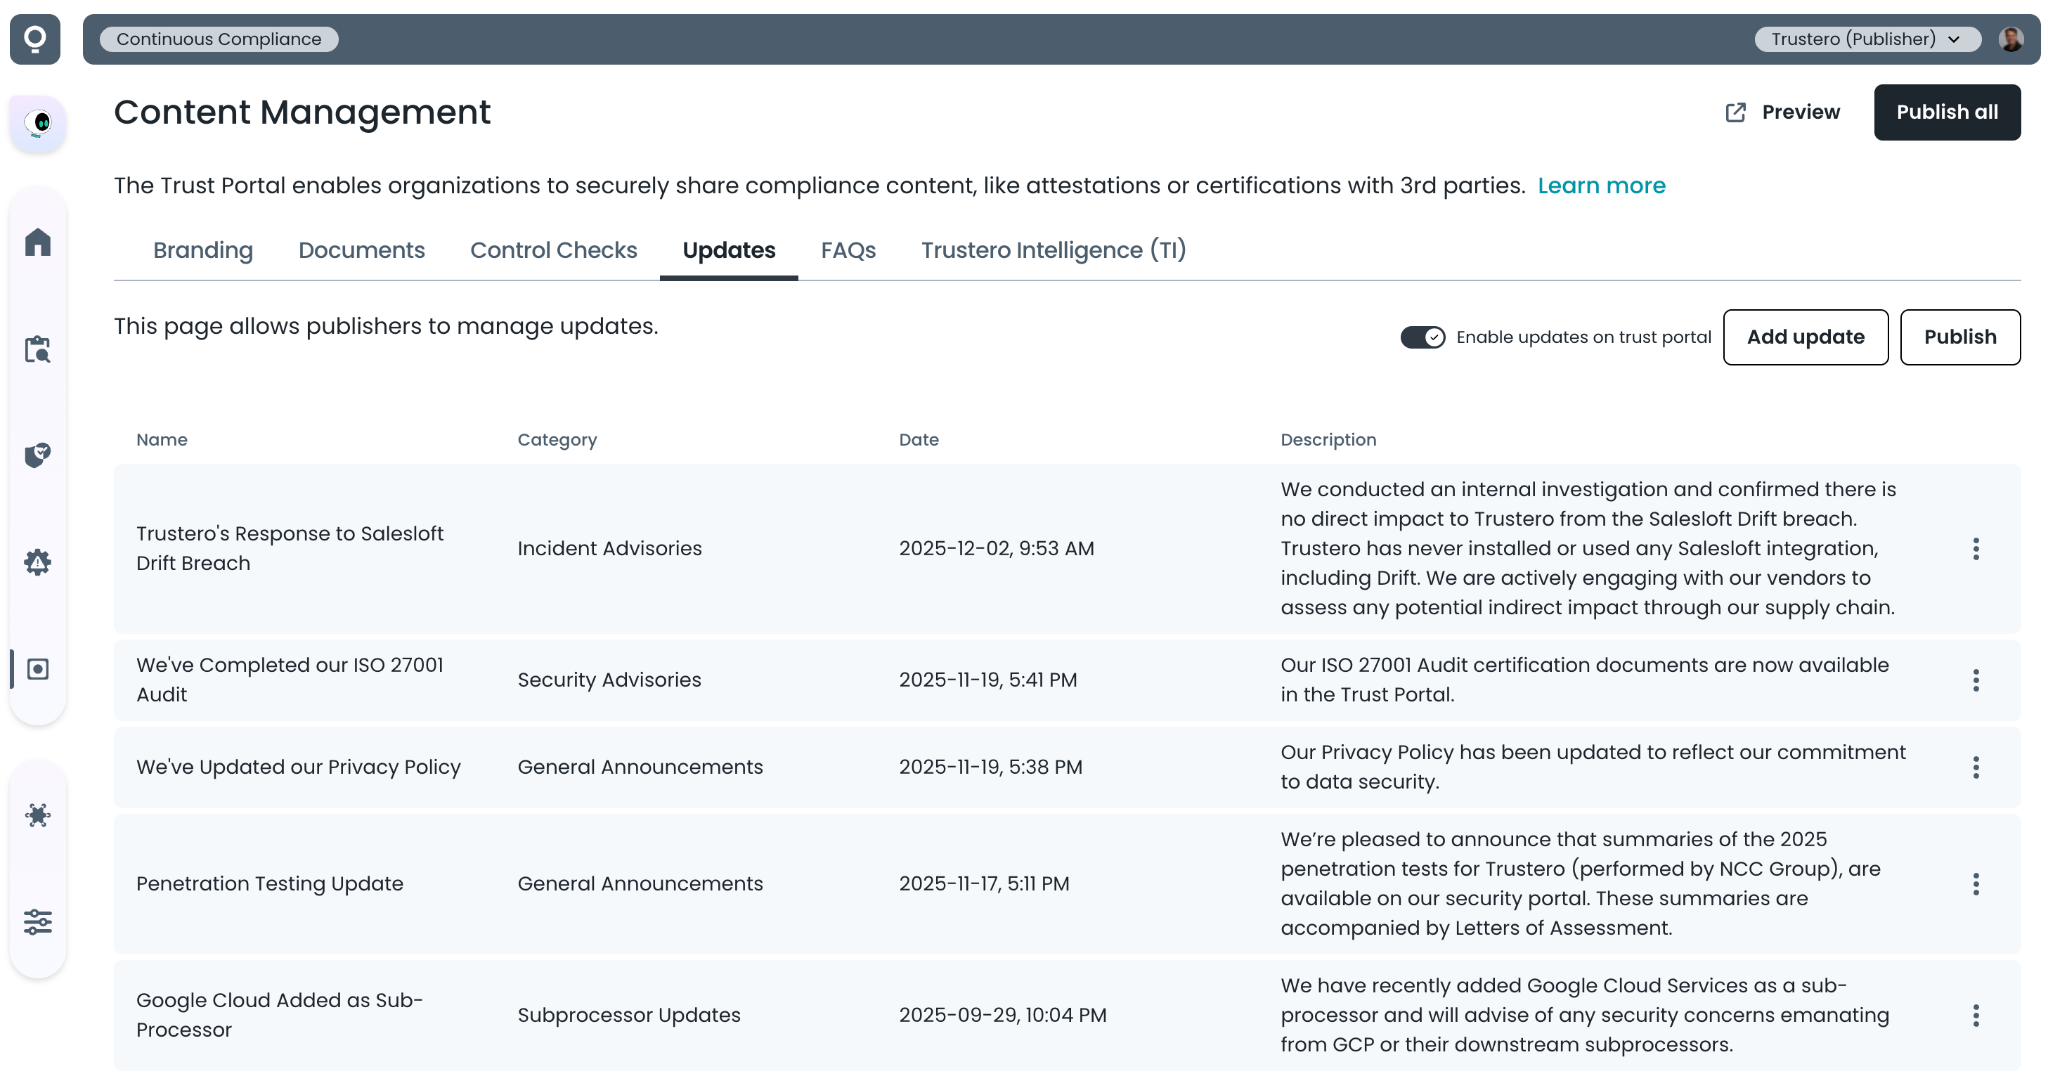
Task: Open the user profile avatar
Action: pyautogui.click(x=2010, y=39)
